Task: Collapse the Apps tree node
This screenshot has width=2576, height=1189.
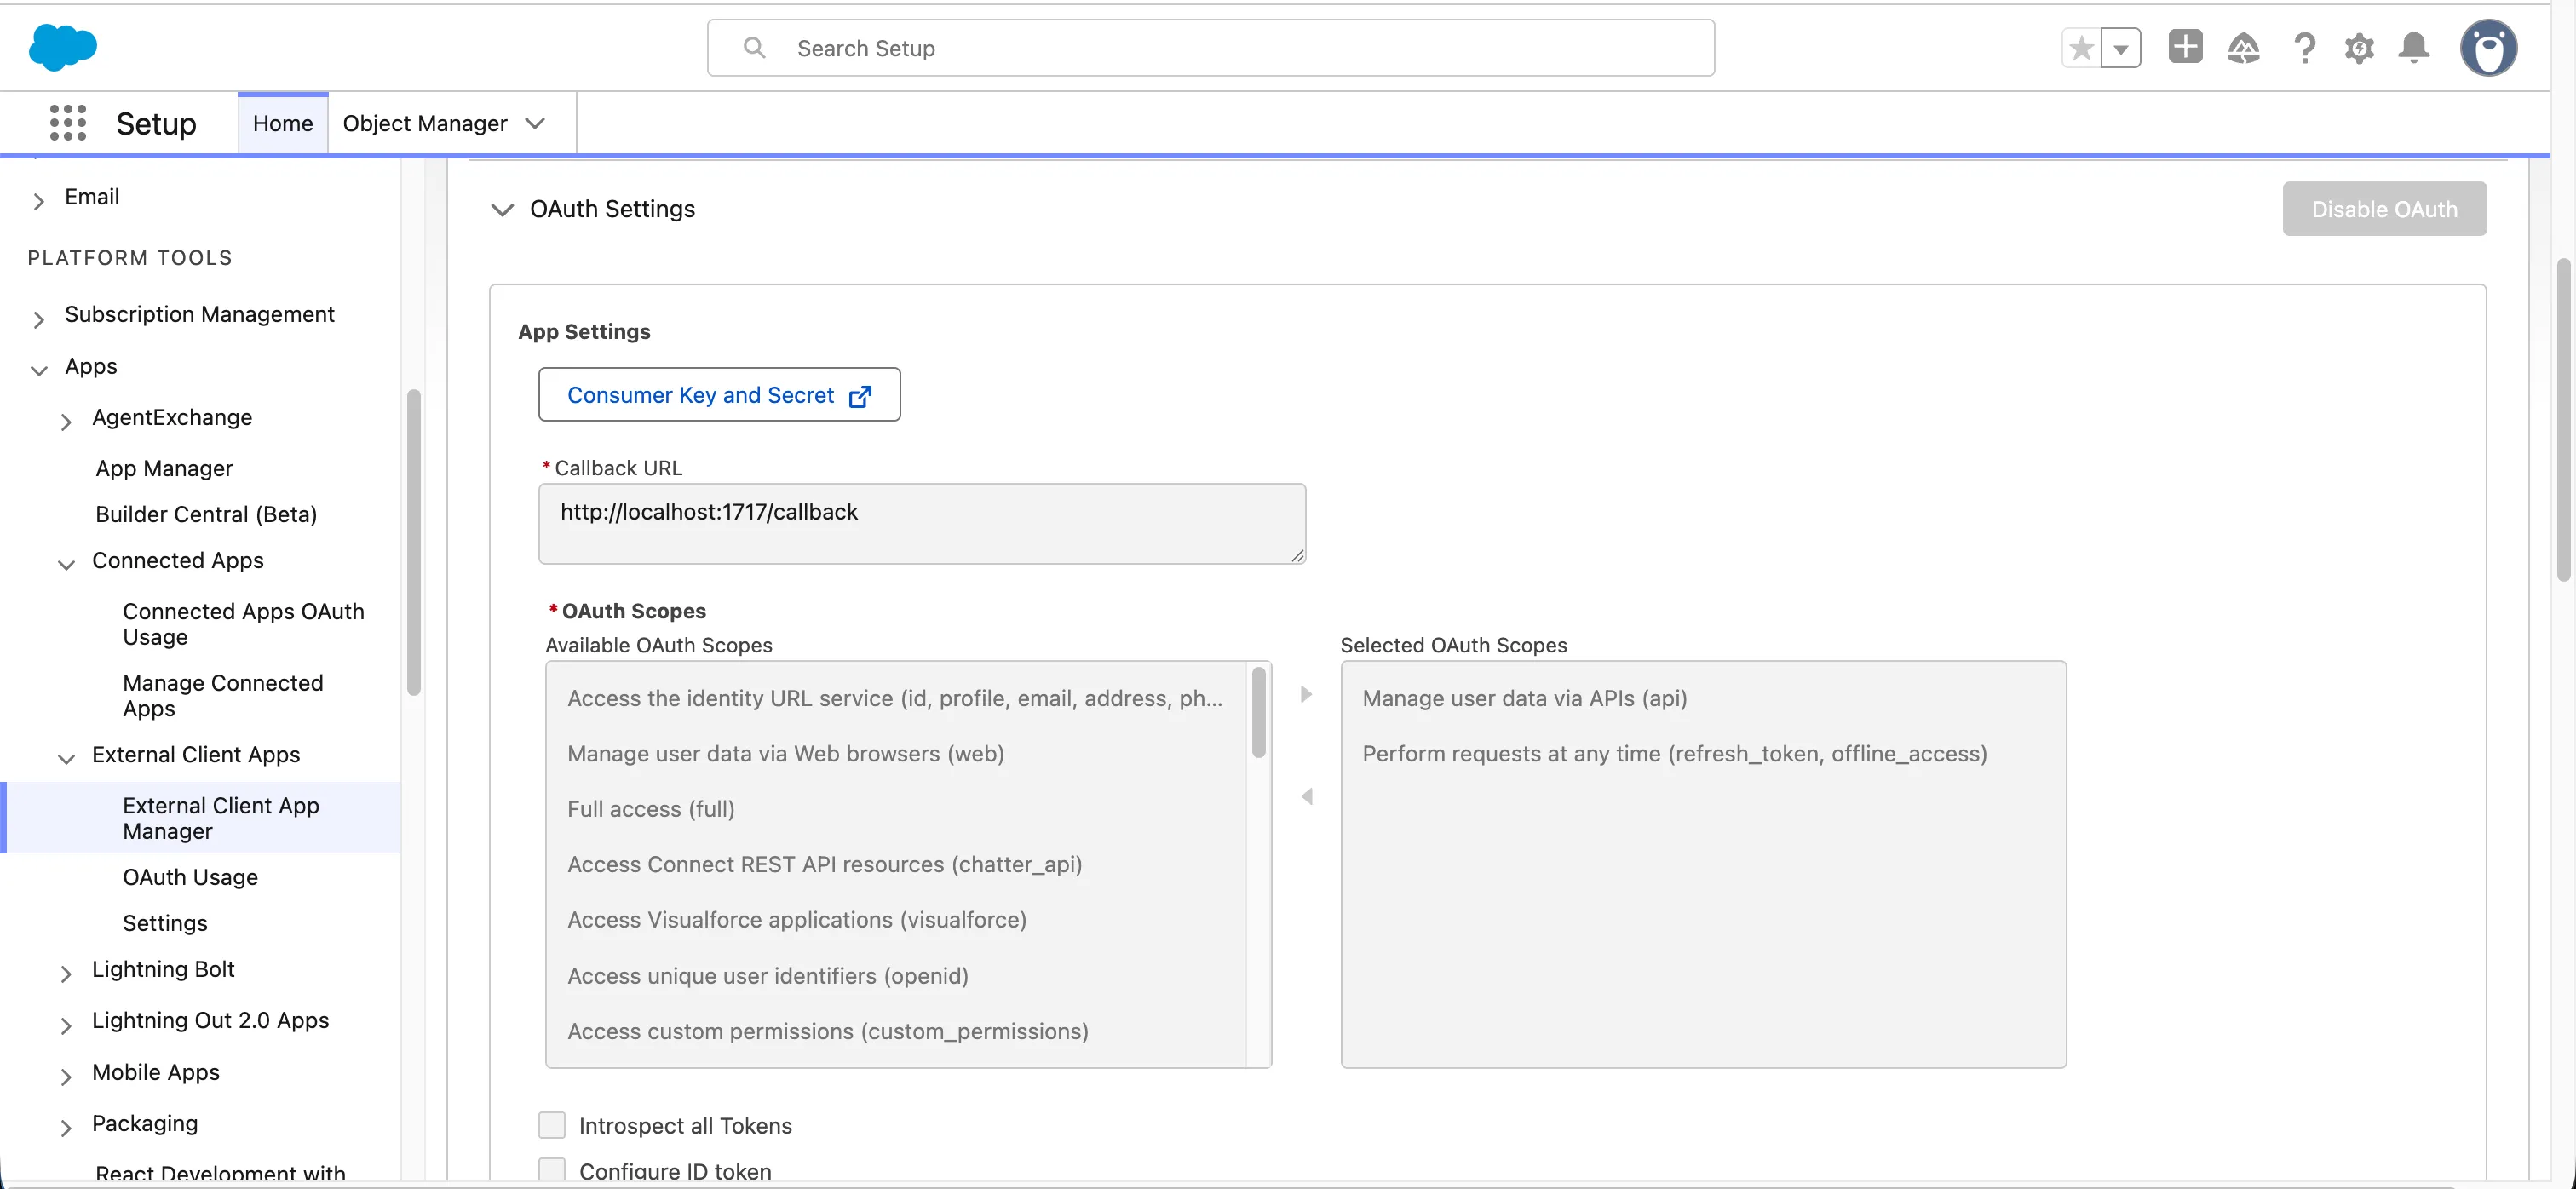Action: click(39, 370)
